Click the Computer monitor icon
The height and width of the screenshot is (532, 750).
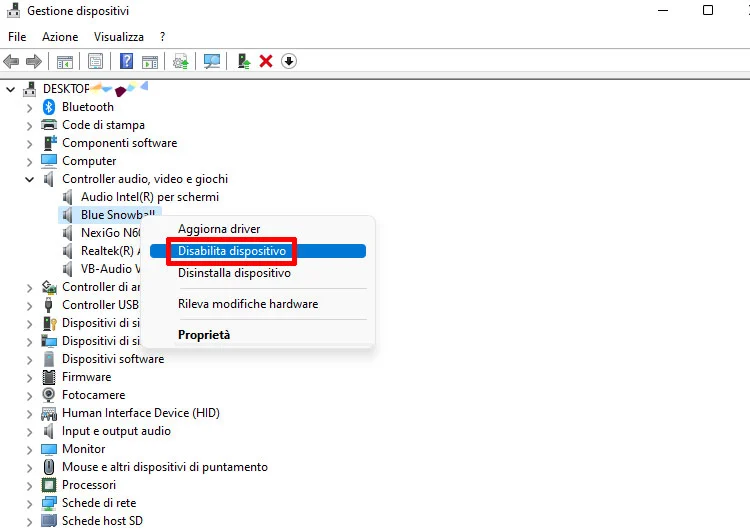coord(49,161)
